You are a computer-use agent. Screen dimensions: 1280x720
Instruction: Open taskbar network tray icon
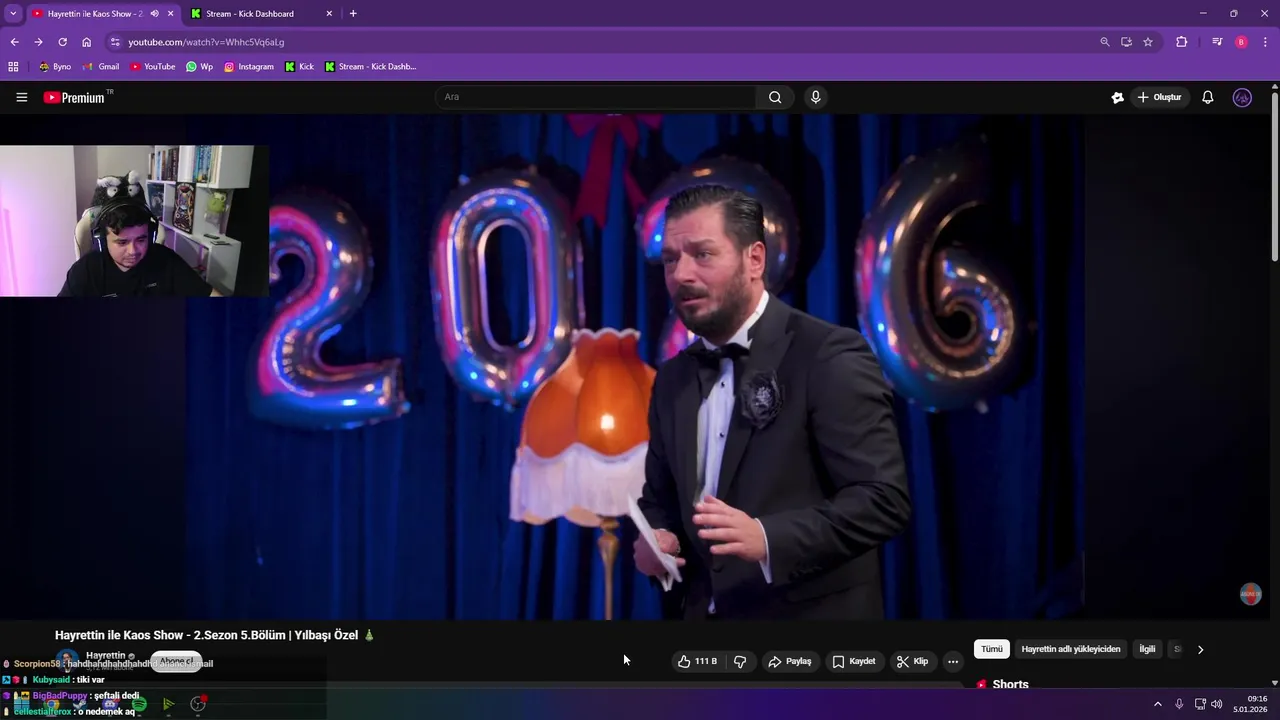pos(1200,704)
